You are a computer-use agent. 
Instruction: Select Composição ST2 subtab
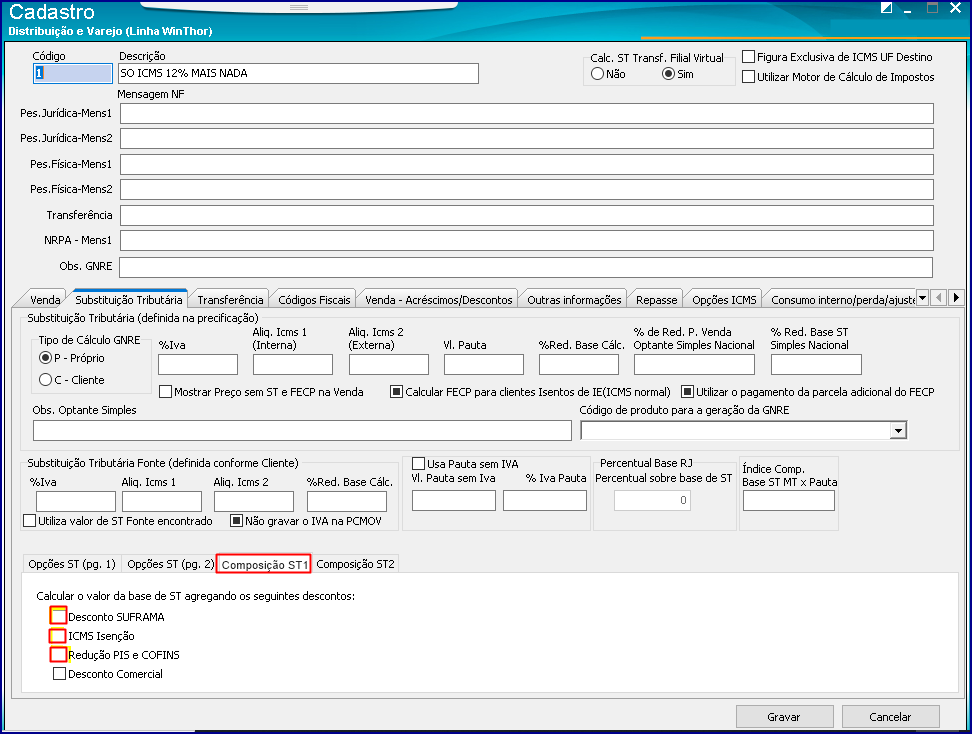tap(355, 564)
